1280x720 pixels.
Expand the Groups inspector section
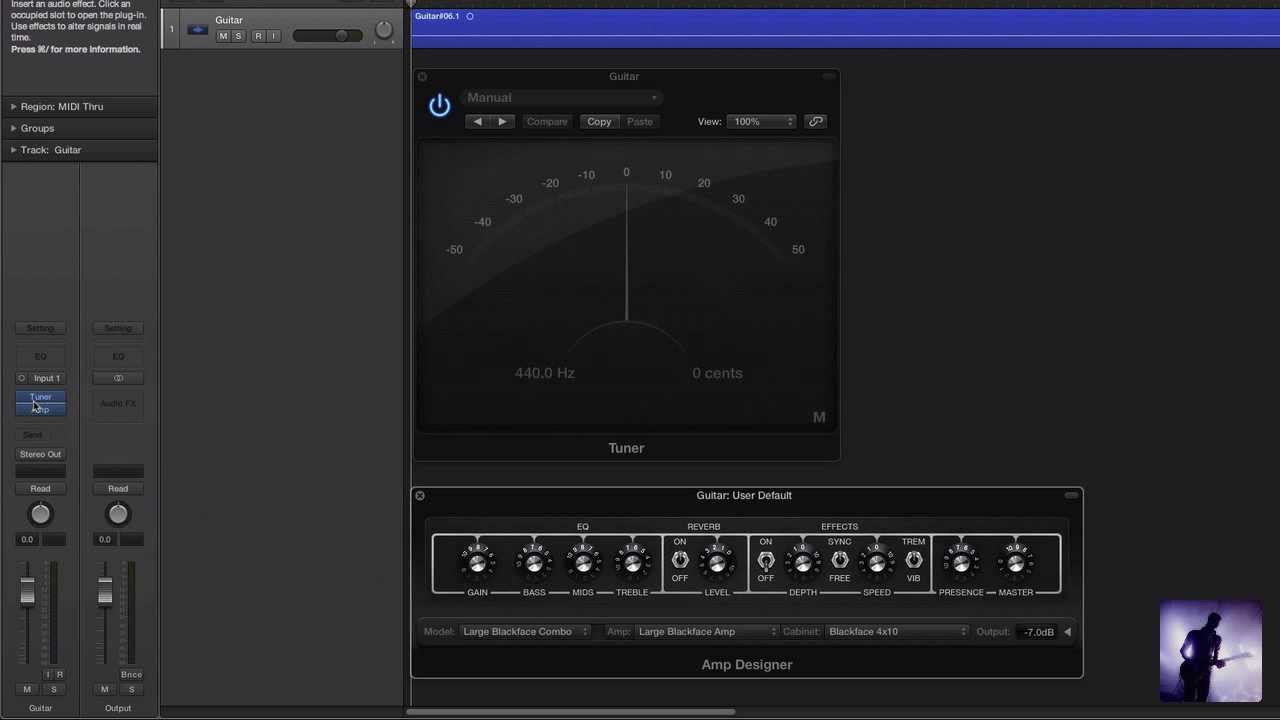point(14,128)
